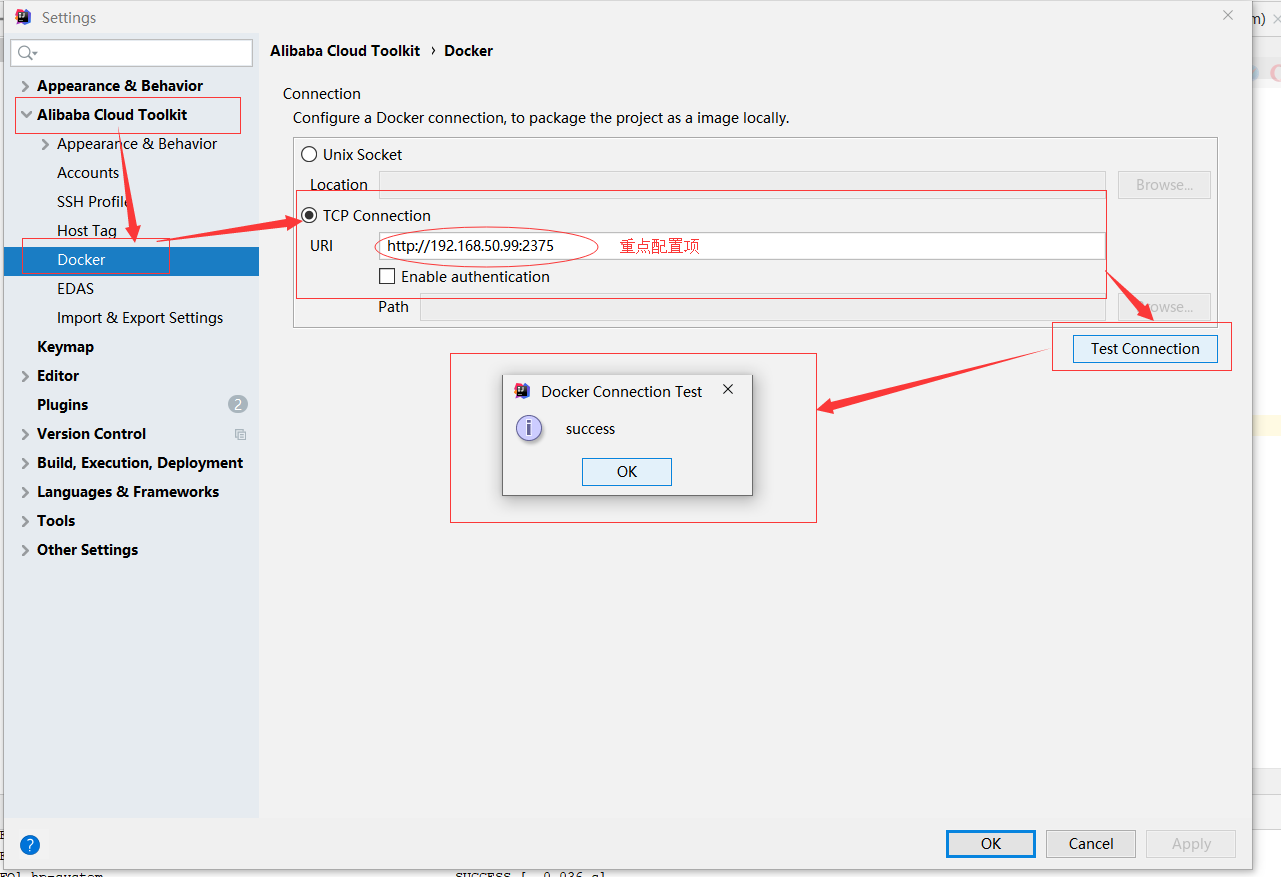The width and height of the screenshot is (1281, 877).
Task: Click Alibaba Cloud Toolkit breadcrumb
Action: [345, 51]
